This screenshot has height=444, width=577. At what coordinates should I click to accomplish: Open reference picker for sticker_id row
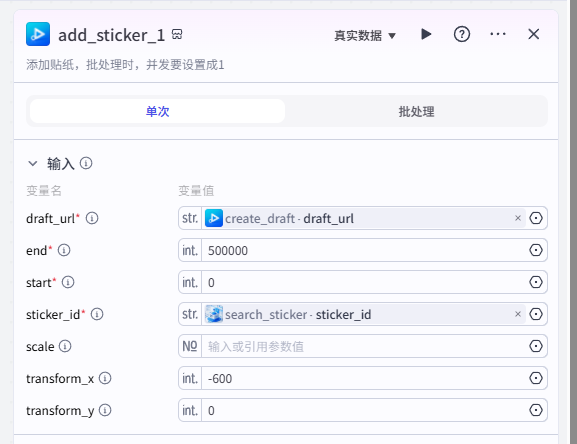536,314
